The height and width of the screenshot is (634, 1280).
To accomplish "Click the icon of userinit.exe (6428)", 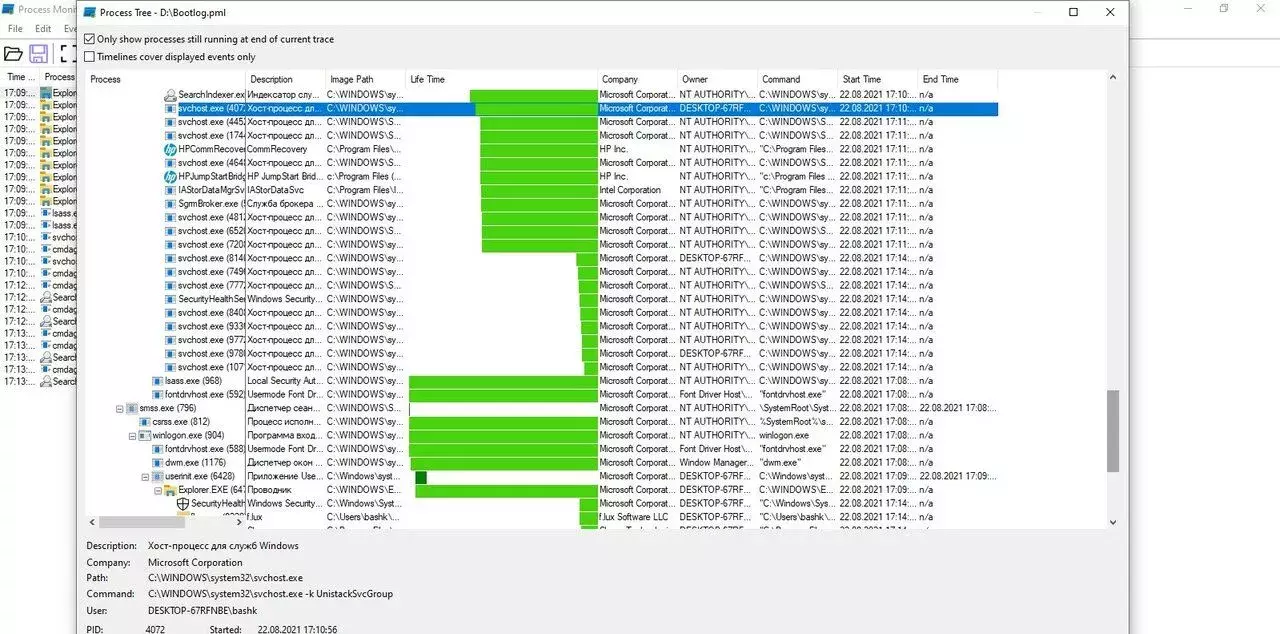I will tap(158, 477).
